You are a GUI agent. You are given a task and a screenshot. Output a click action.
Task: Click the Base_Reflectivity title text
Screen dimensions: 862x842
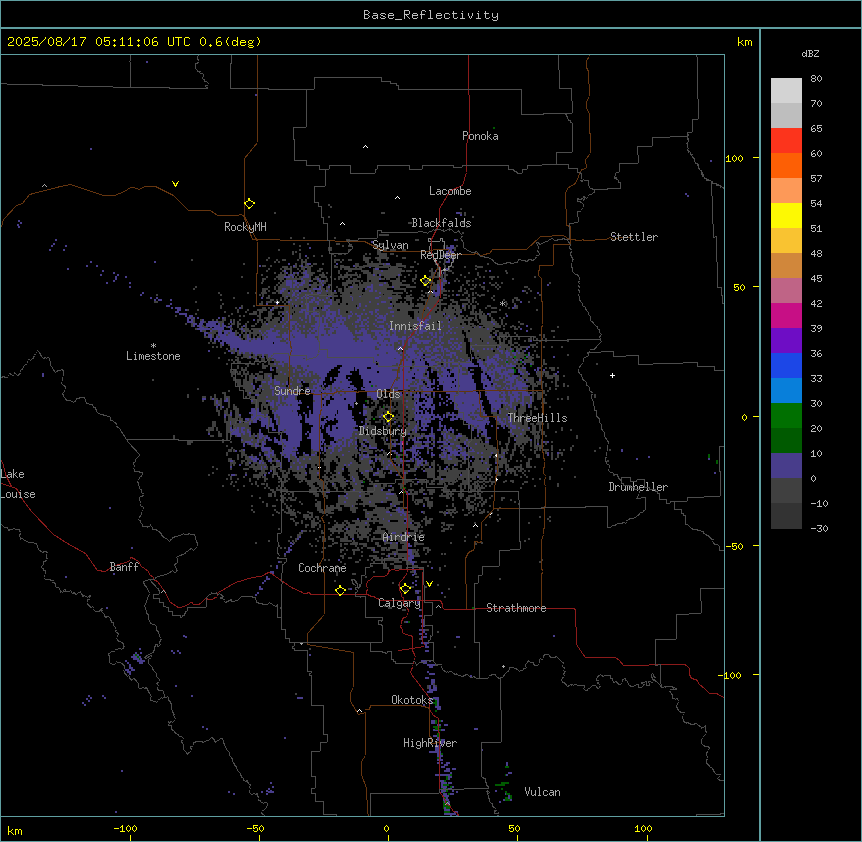pos(431,15)
